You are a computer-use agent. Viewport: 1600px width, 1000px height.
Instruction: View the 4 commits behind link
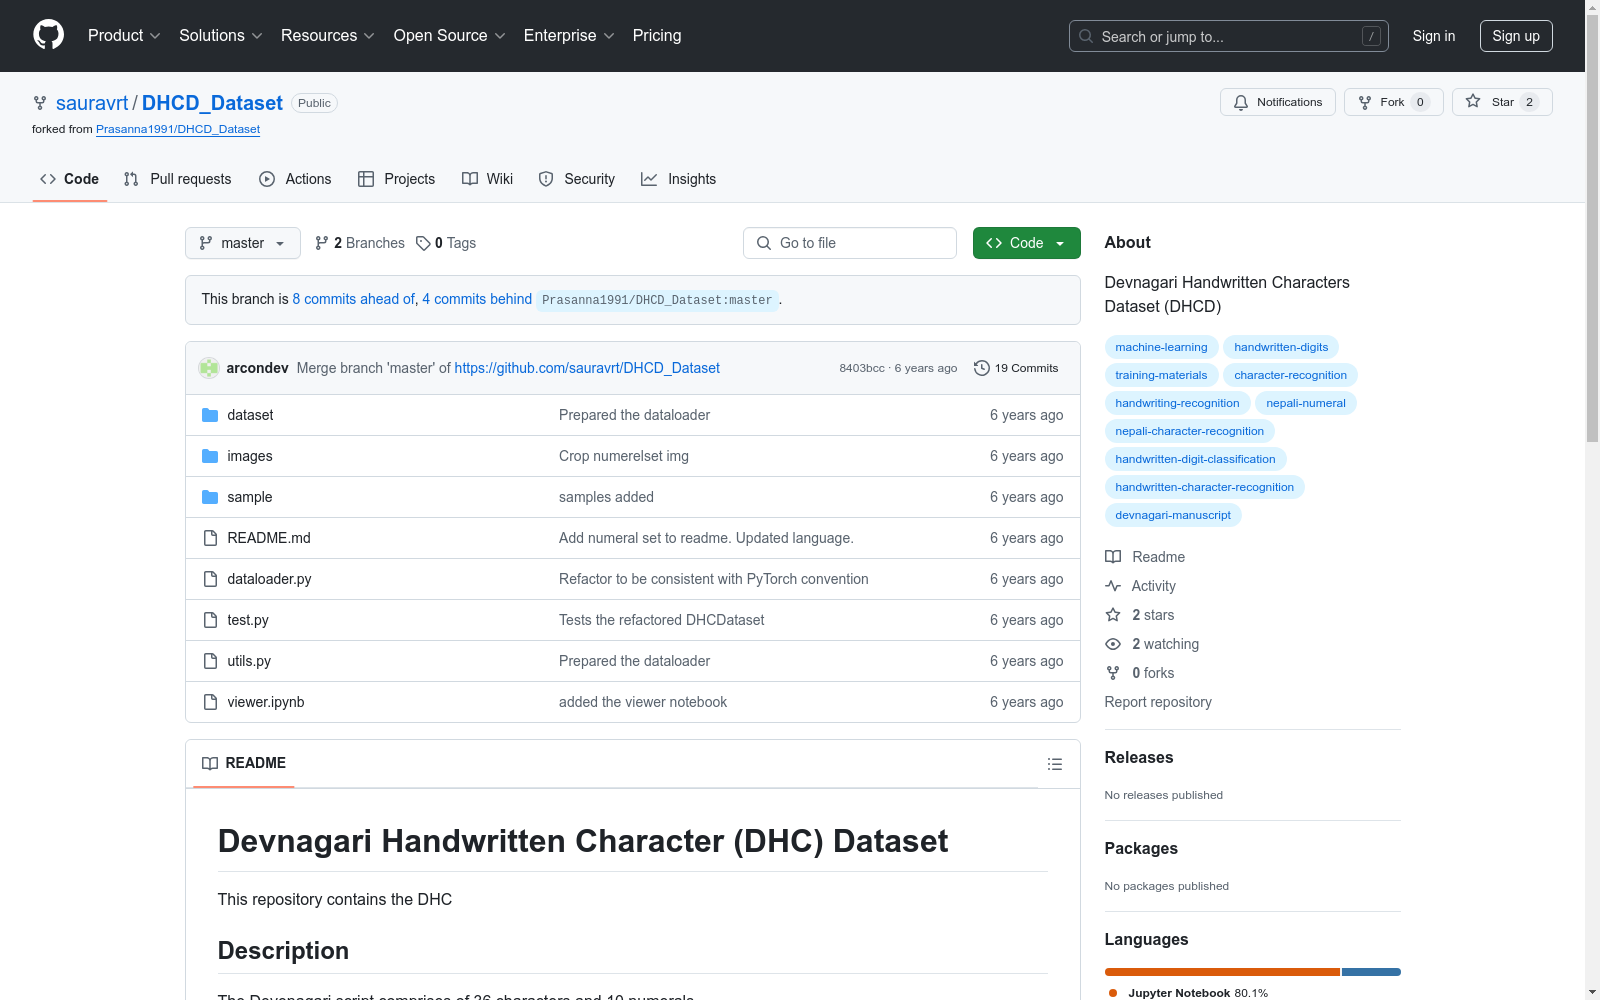pyautogui.click(x=477, y=299)
